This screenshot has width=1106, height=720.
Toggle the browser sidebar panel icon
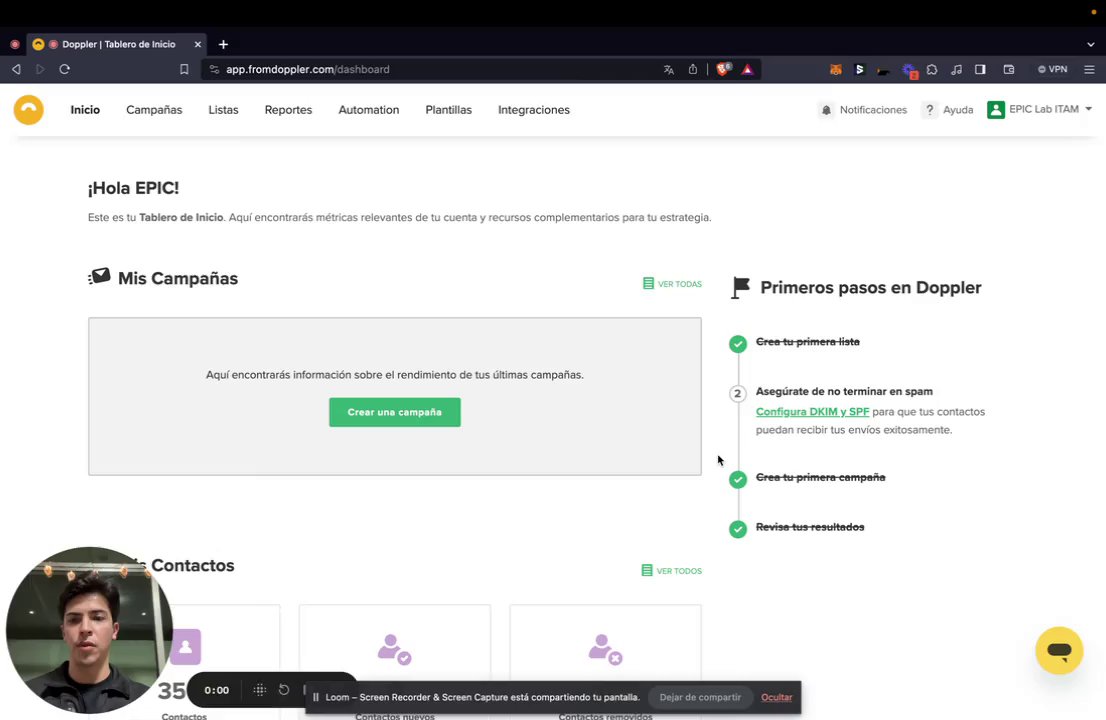tap(980, 69)
